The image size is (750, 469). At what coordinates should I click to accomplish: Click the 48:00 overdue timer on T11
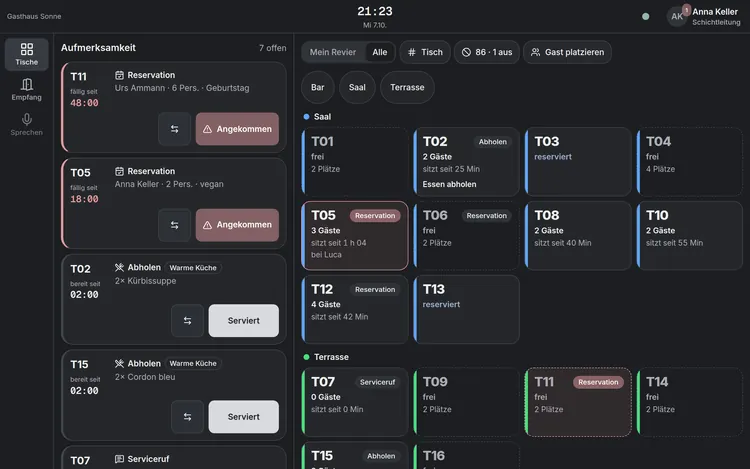[84, 103]
